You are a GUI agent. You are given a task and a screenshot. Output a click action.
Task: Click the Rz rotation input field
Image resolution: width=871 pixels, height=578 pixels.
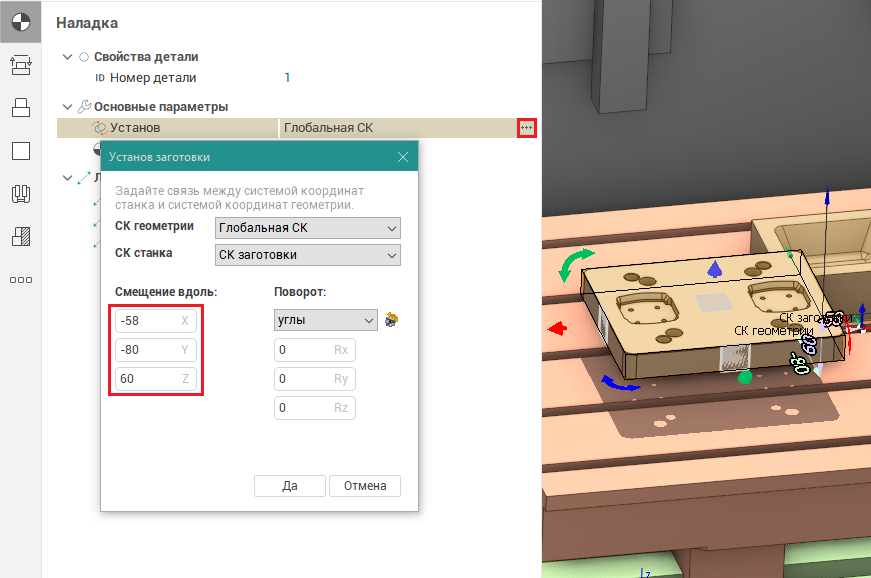[x=315, y=408]
